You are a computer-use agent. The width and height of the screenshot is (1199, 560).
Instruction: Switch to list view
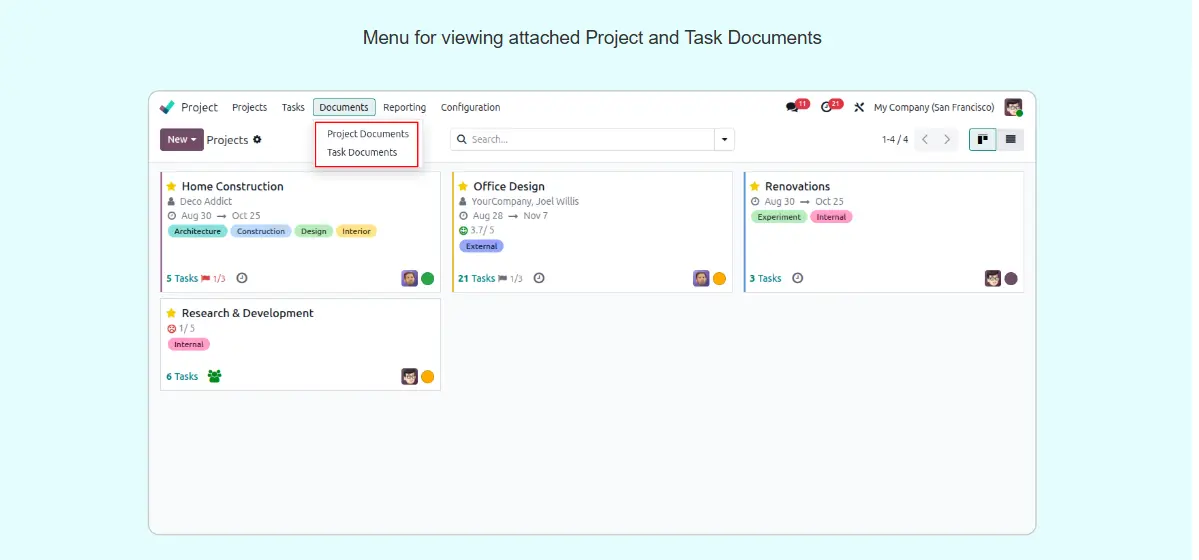click(x=1010, y=140)
